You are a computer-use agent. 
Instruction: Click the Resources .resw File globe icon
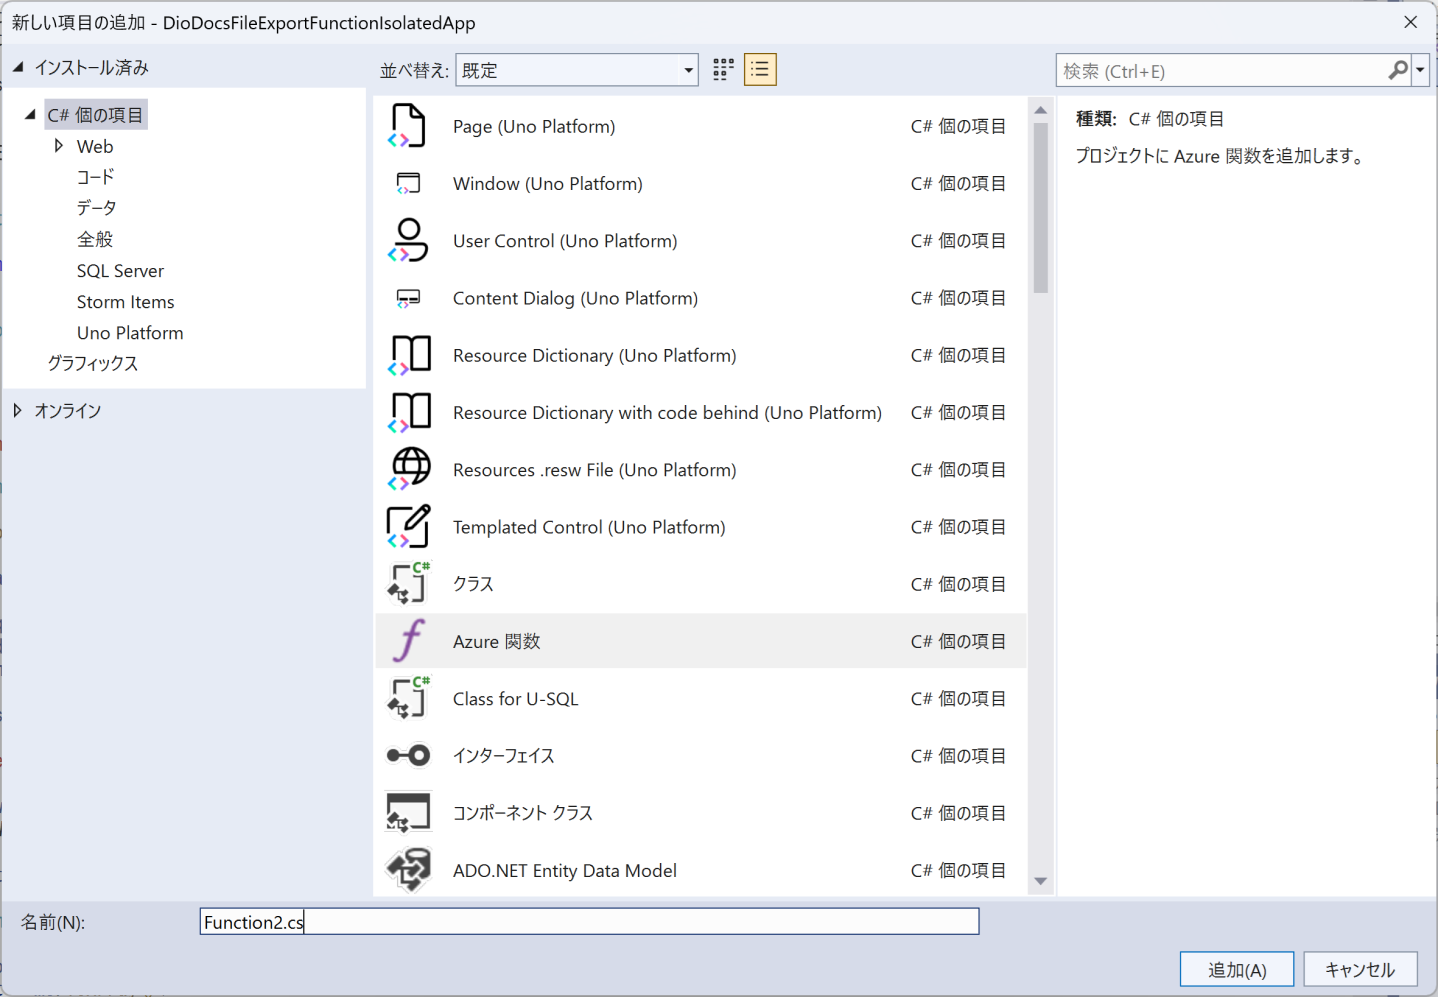409,469
